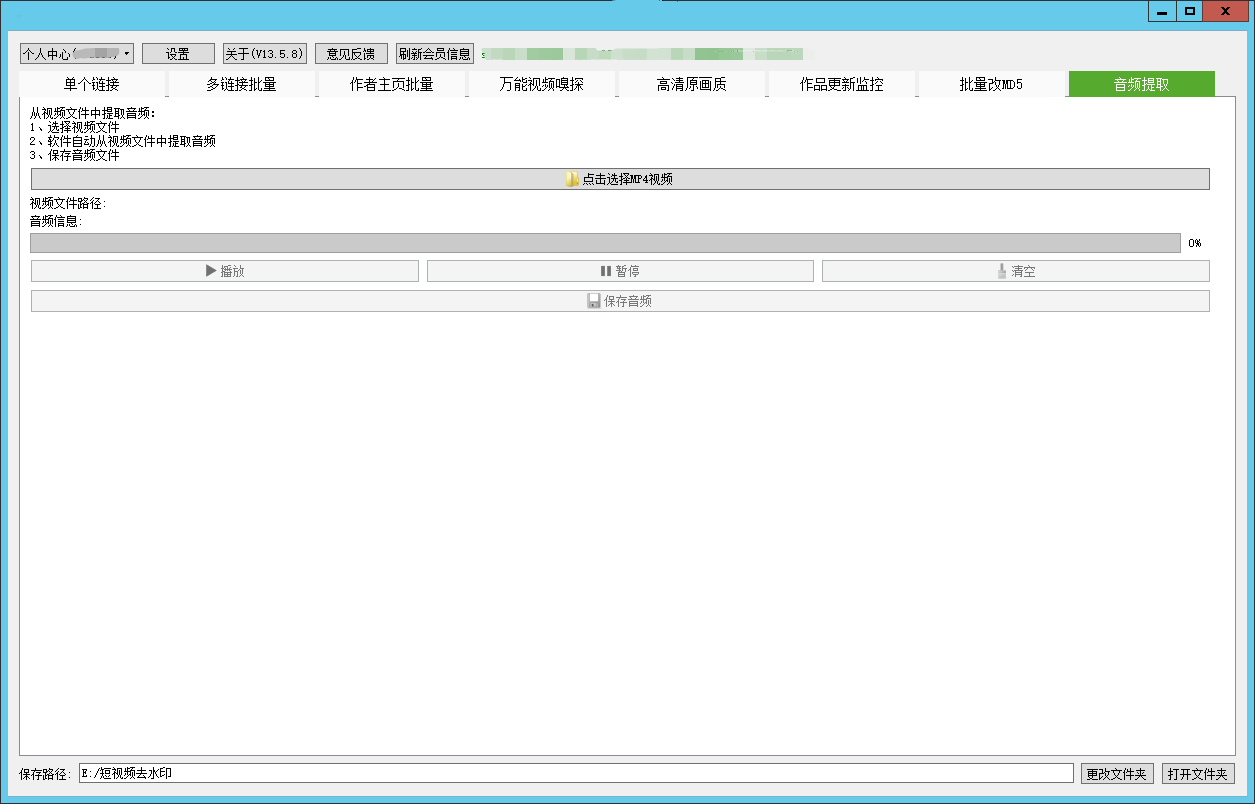Open the 作者主页批量 tab
Image resolution: width=1255 pixels, height=804 pixels.
pyautogui.click(x=391, y=85)
